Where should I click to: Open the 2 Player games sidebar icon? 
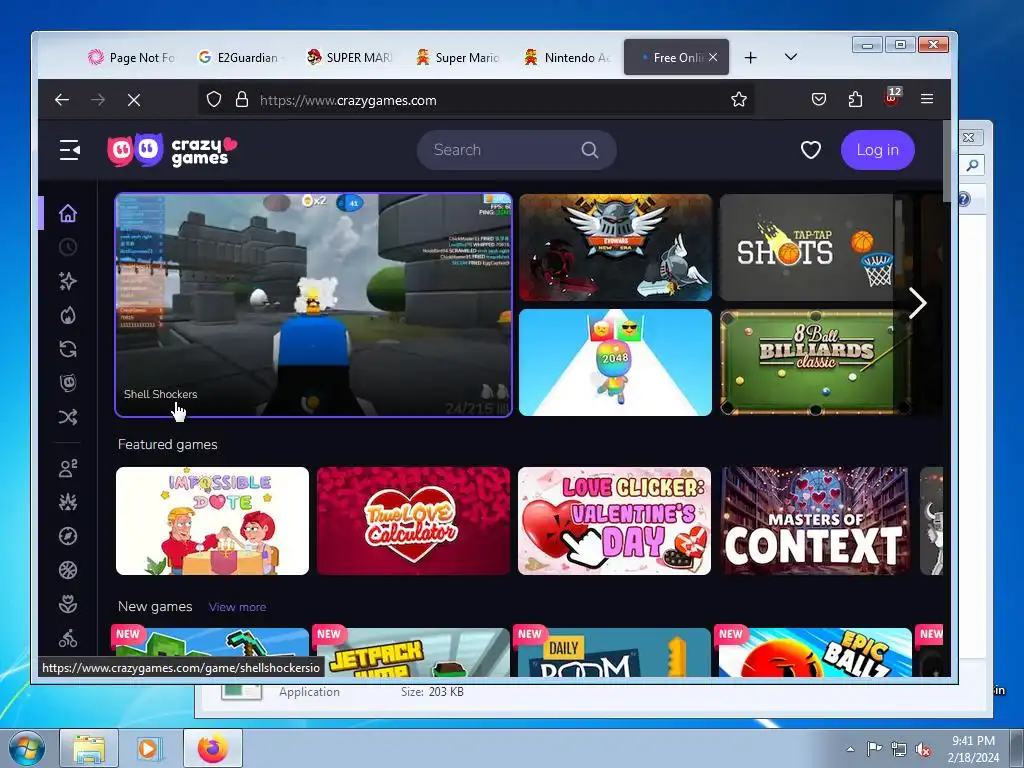coord(68,468)
